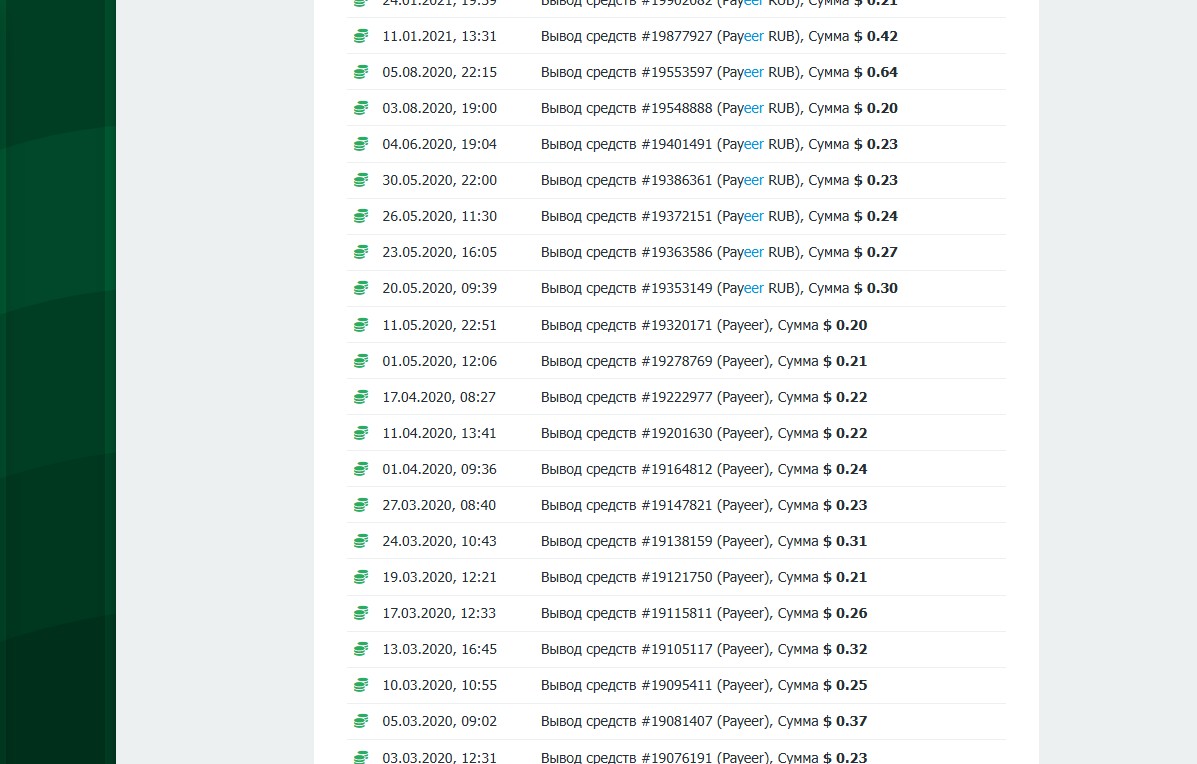Select the coin icon next to 04.06.2020, 19:04

360,144
